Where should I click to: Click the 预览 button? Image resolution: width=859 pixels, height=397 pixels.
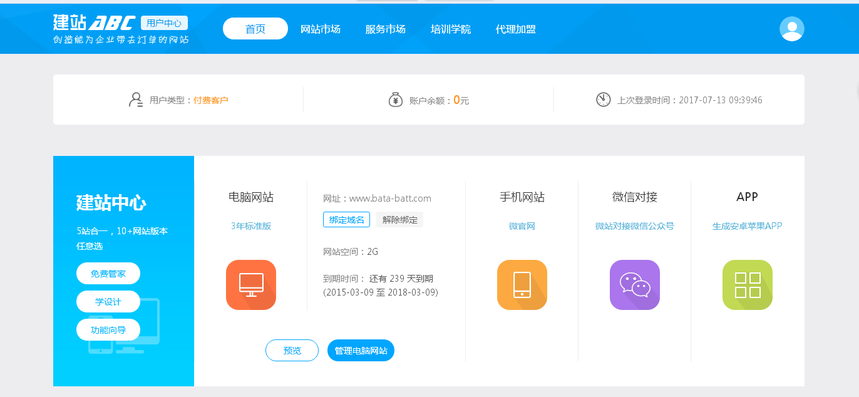click(292, 350)
